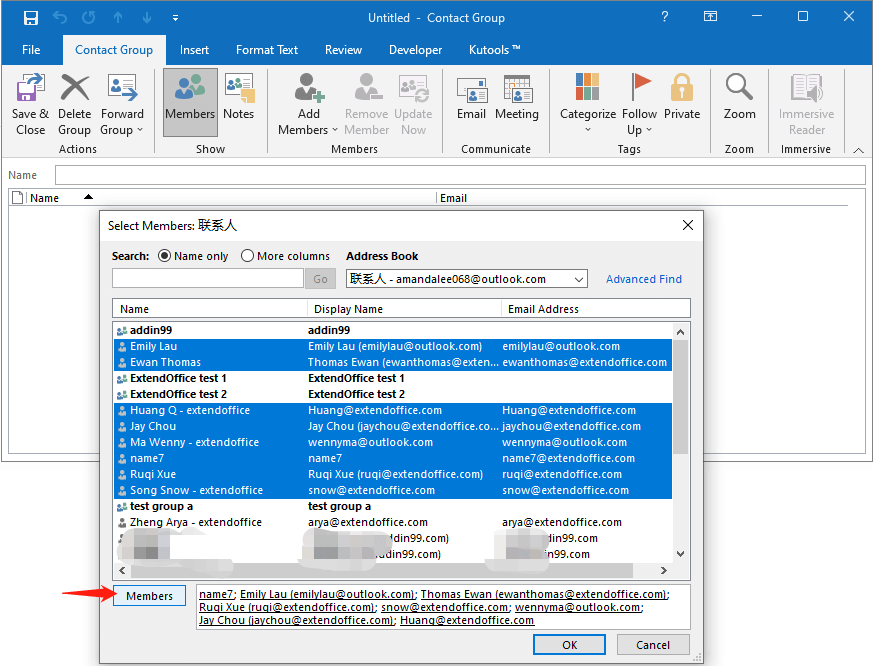The height and width of the screenshot is (666, 873).
Task: Select Ewan Thomas contact row
Action: [393, 363]
